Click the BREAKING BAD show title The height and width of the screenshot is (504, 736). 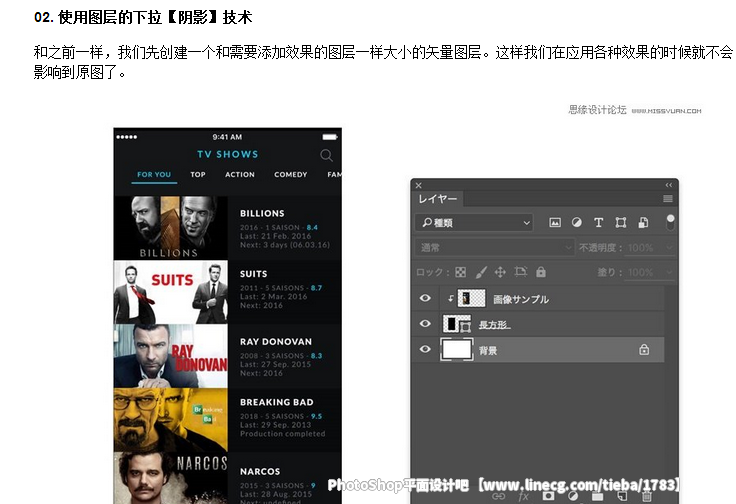pyautogui.click(x=276, y=403)
